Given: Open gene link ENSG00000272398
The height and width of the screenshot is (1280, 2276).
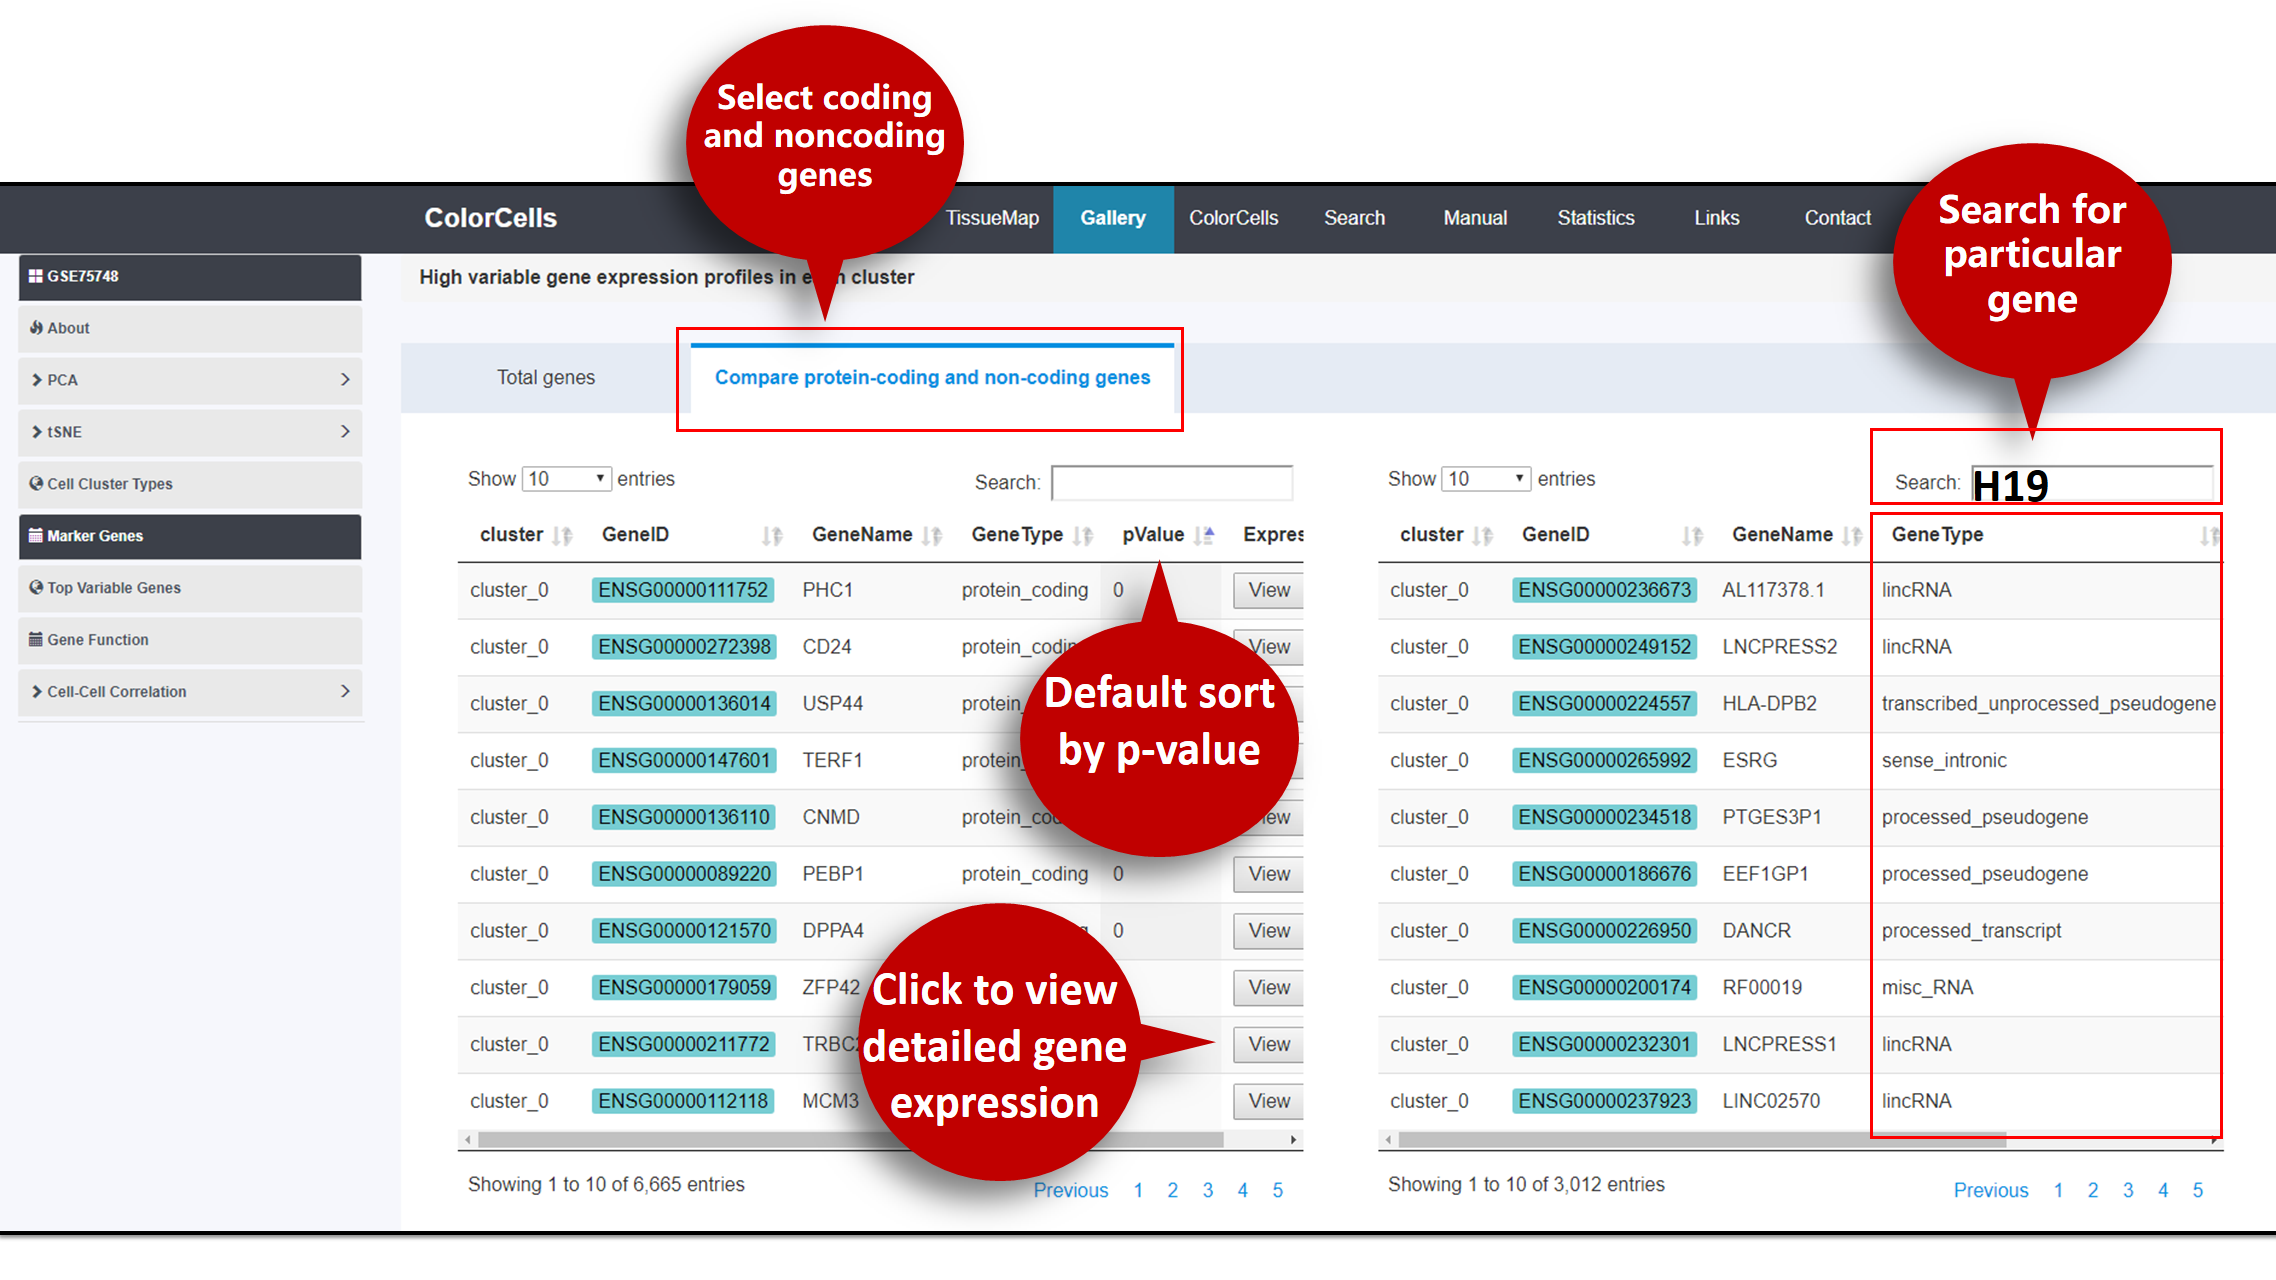Looking at the screenshot, I should [684, 647].
